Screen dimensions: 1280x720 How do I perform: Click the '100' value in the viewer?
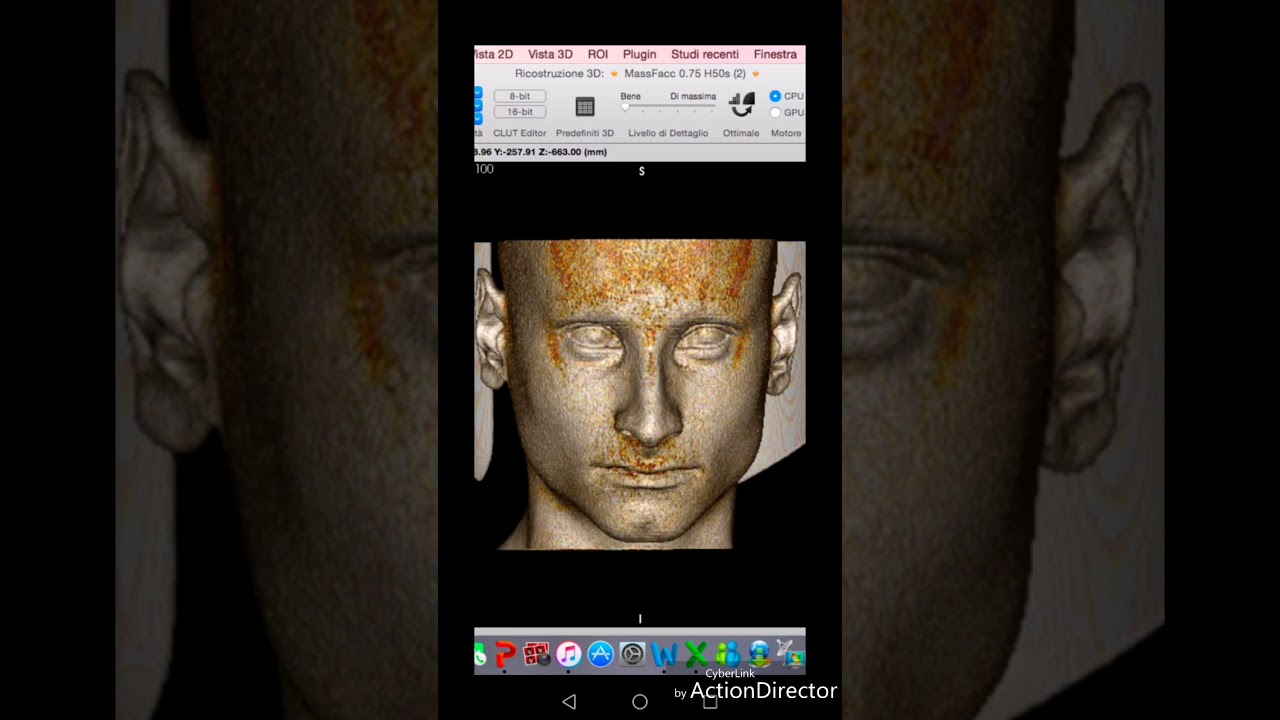[484, 169]
